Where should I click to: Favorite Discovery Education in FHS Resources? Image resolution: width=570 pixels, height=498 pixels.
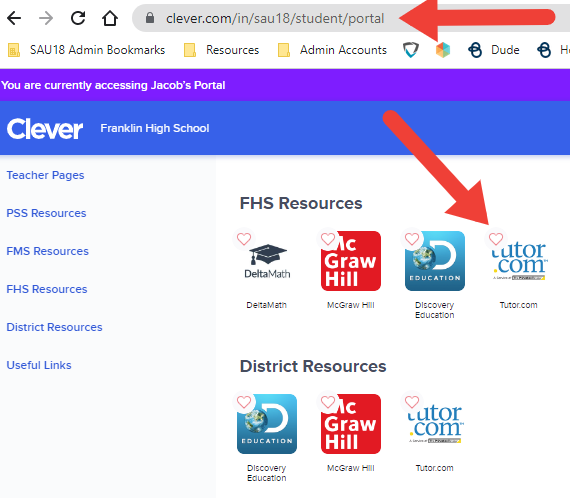[x=412, y=239]
